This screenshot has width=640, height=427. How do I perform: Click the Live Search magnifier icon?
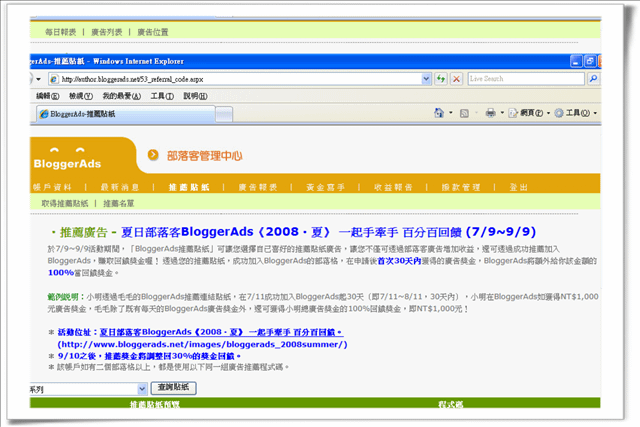(593, 78)
